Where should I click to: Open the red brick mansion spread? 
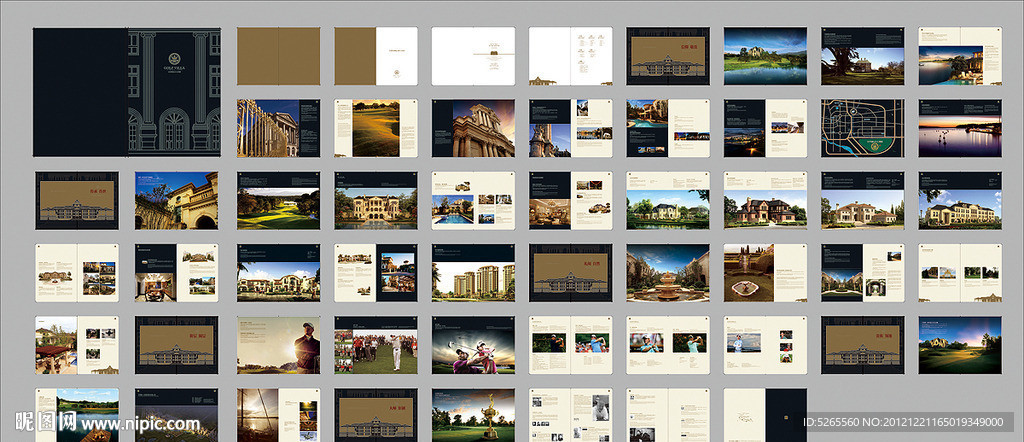pyautogui.click(x=765, y=200)
